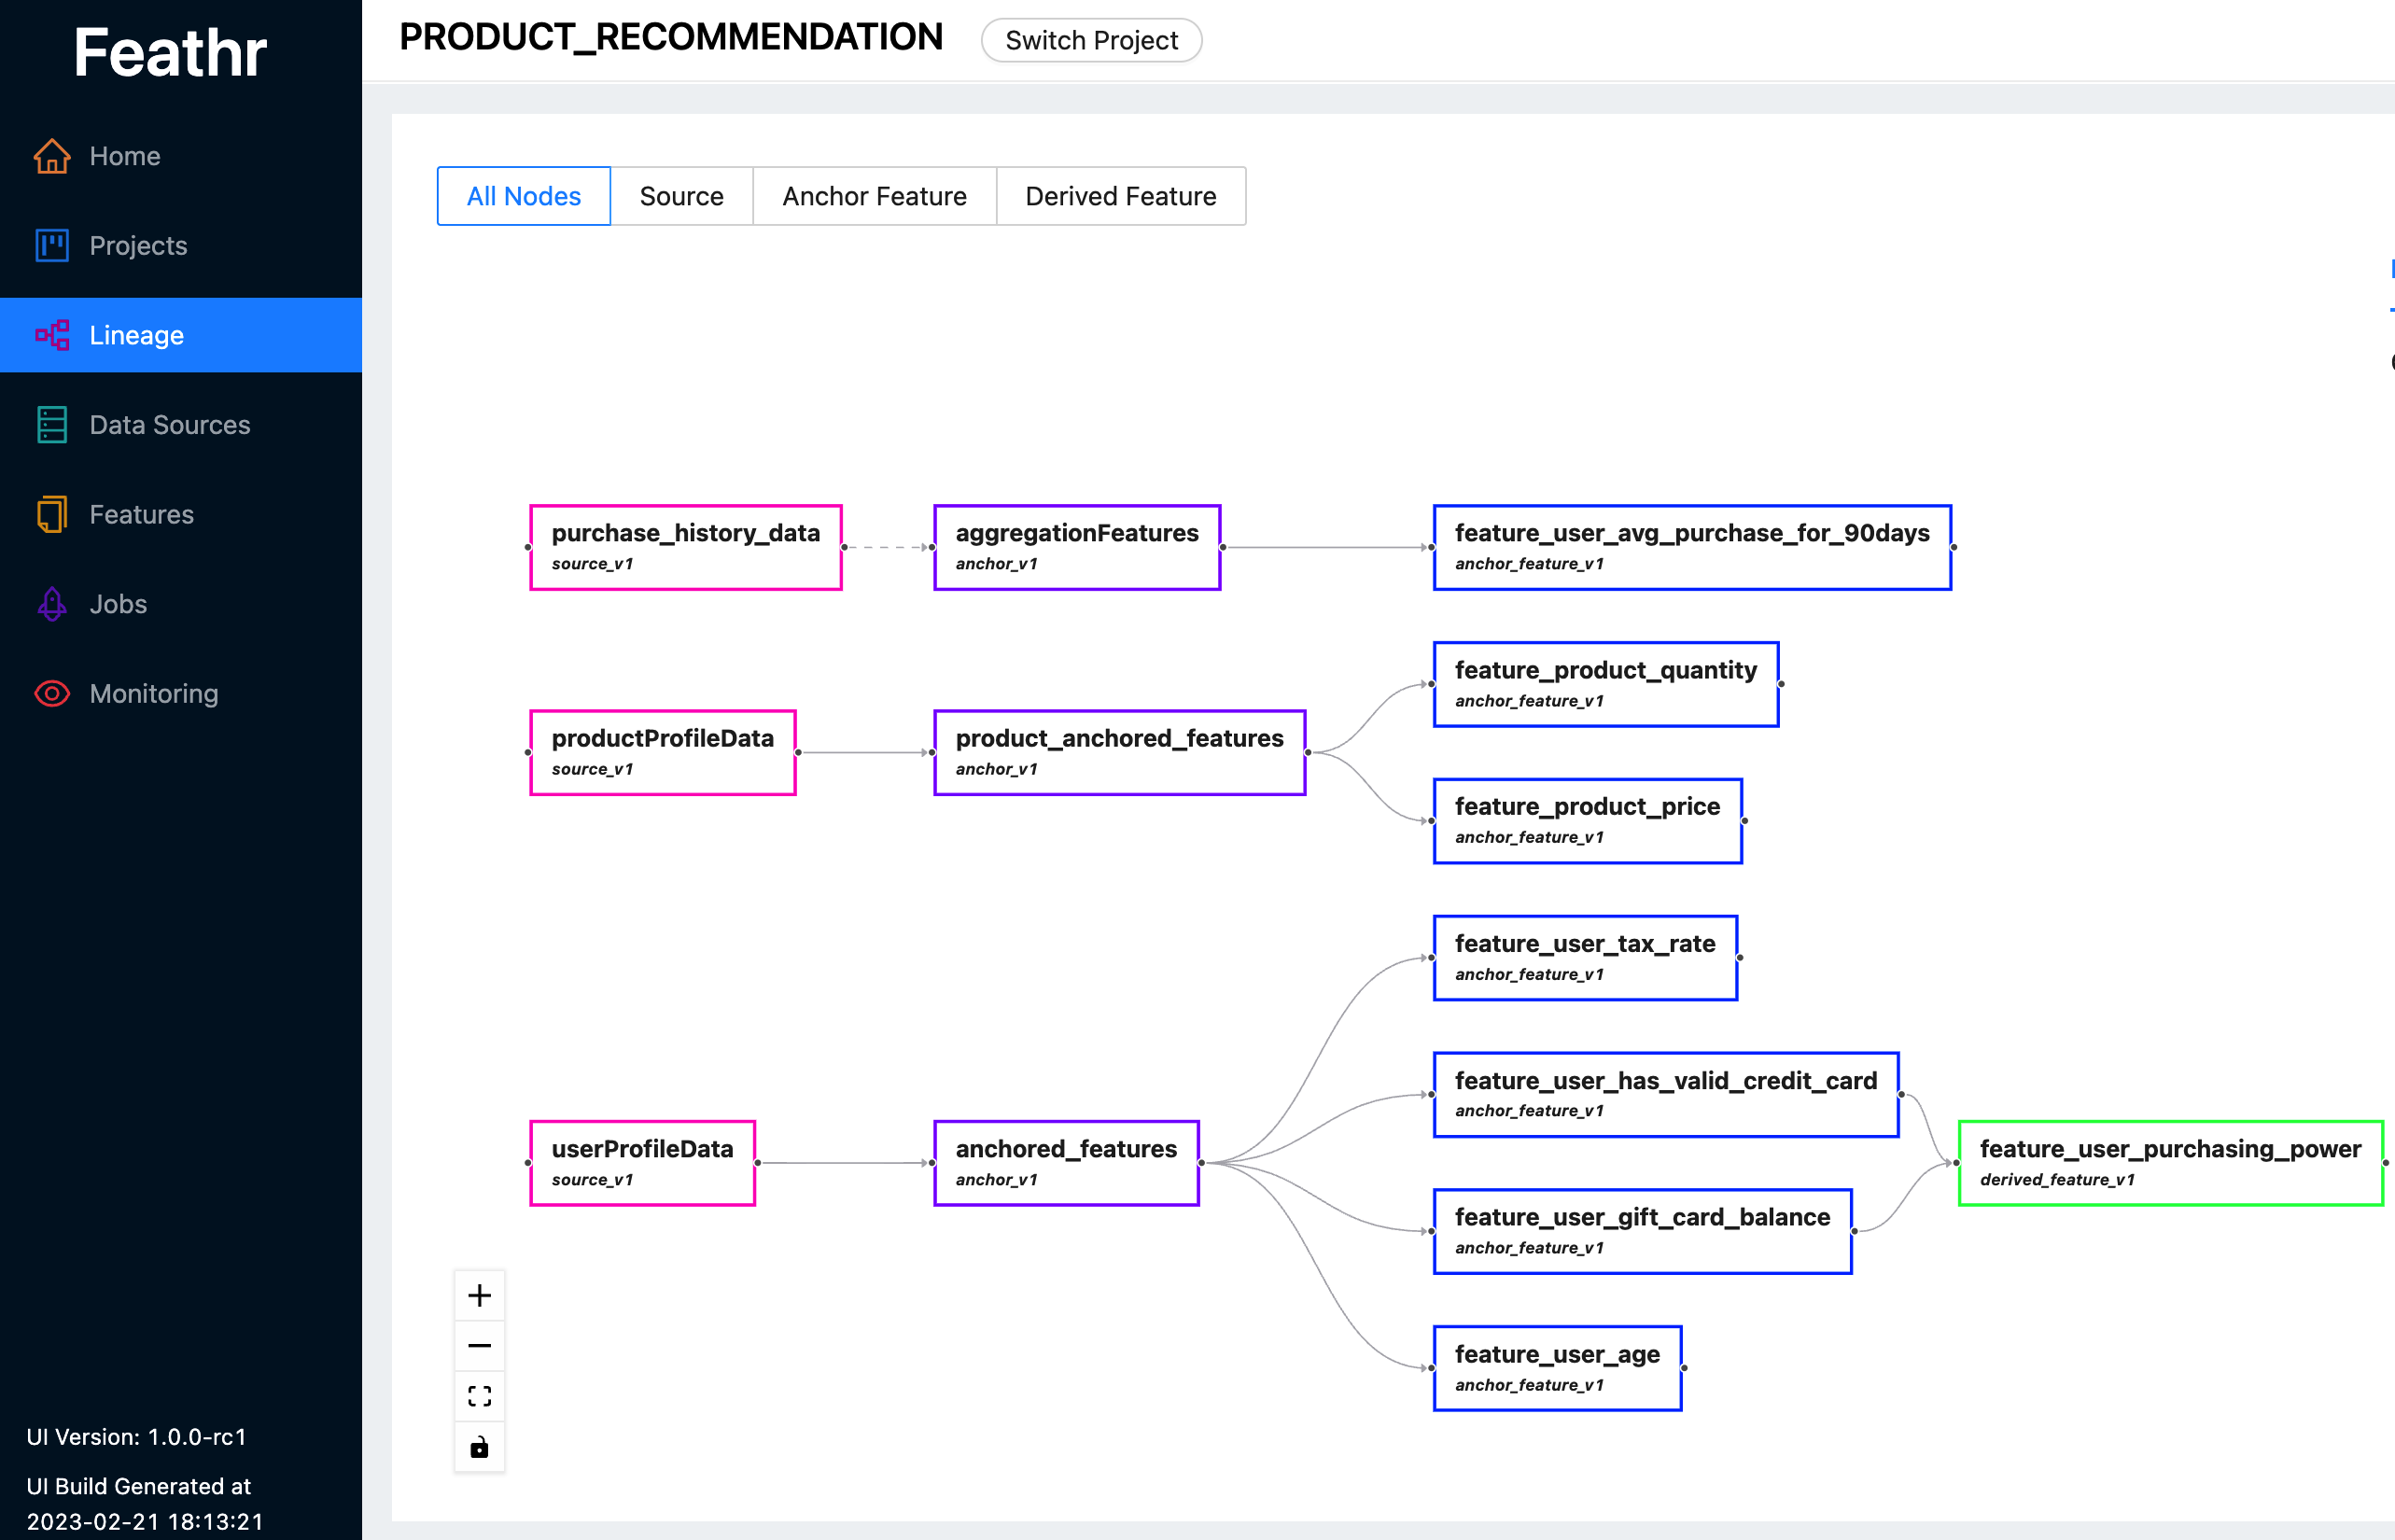
Task: Click the Jobs navigation icon
Action: tap(50, 602)
